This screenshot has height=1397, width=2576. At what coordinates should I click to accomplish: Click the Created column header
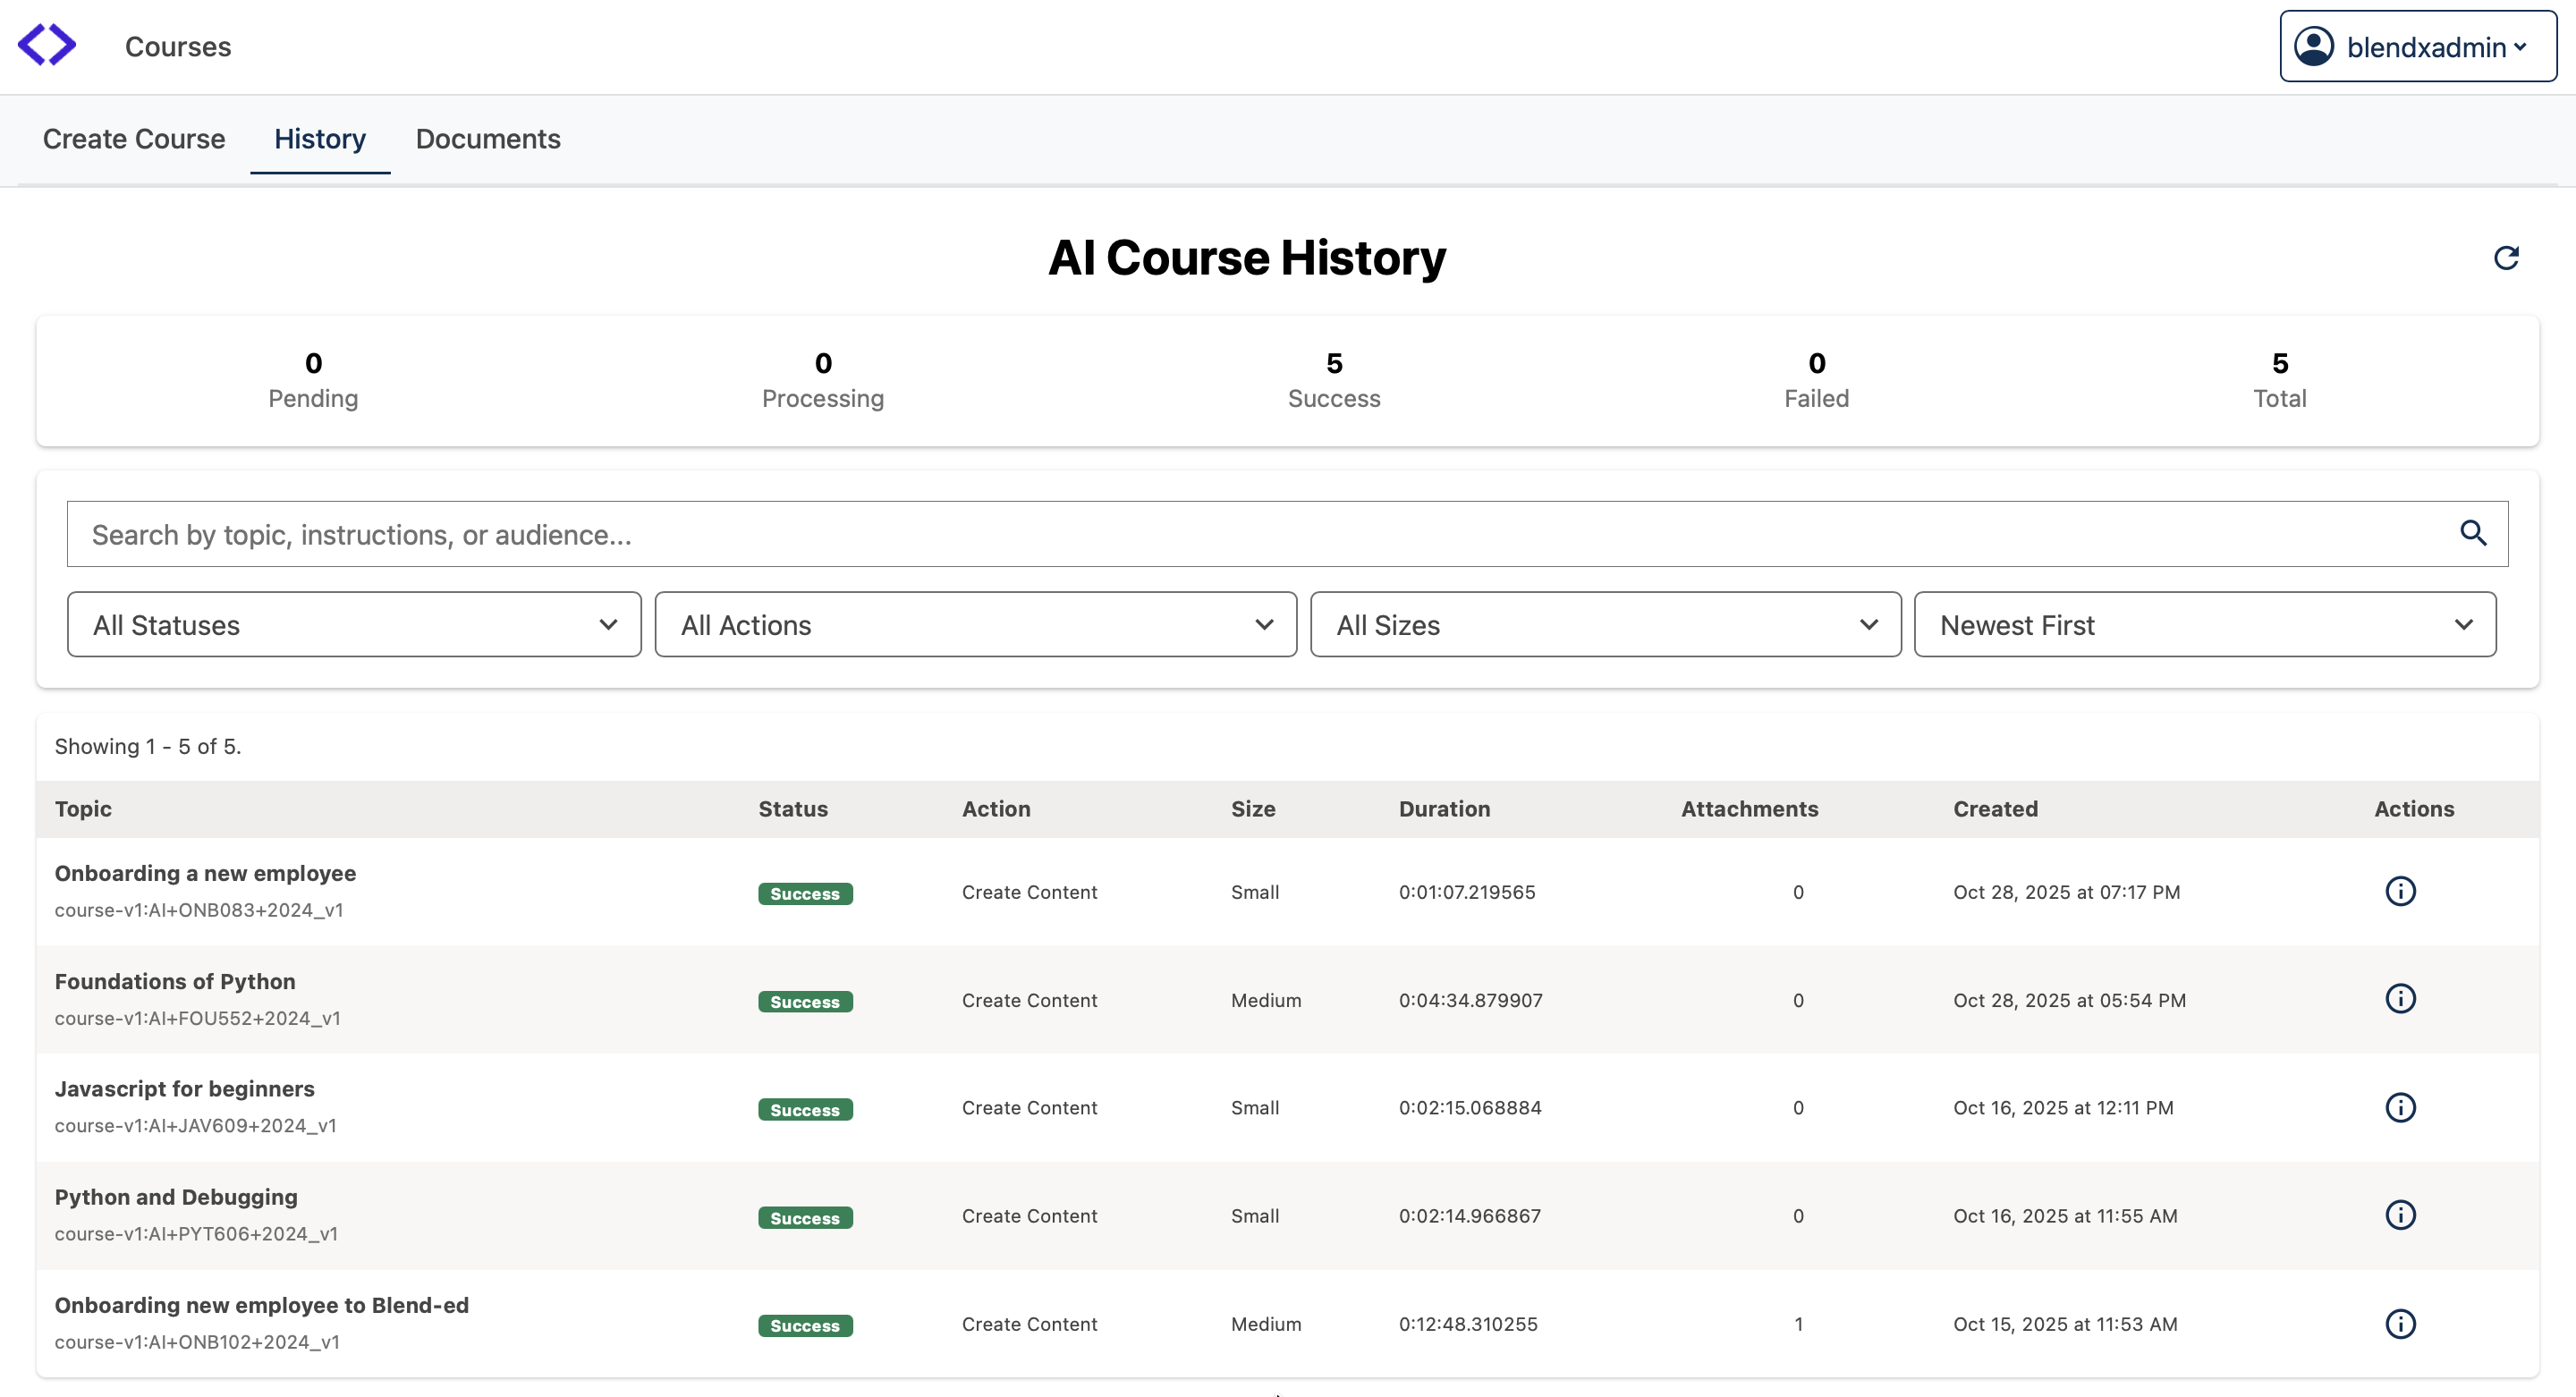[x=1994, y=809]
